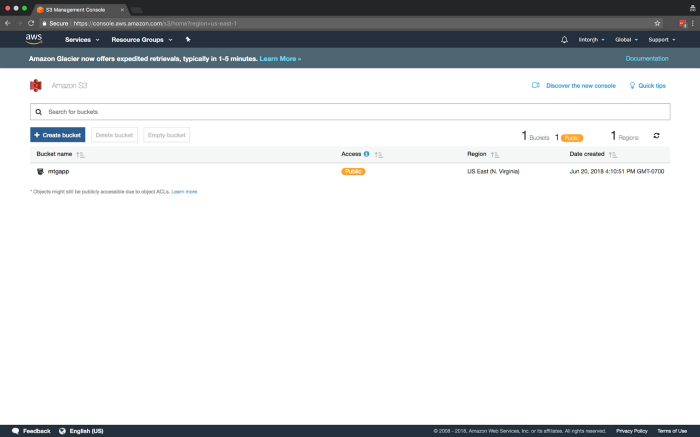The height and width of the screenshot is (437, 700).
Task: Click the Region column header text
Action: tap(476, 154)
